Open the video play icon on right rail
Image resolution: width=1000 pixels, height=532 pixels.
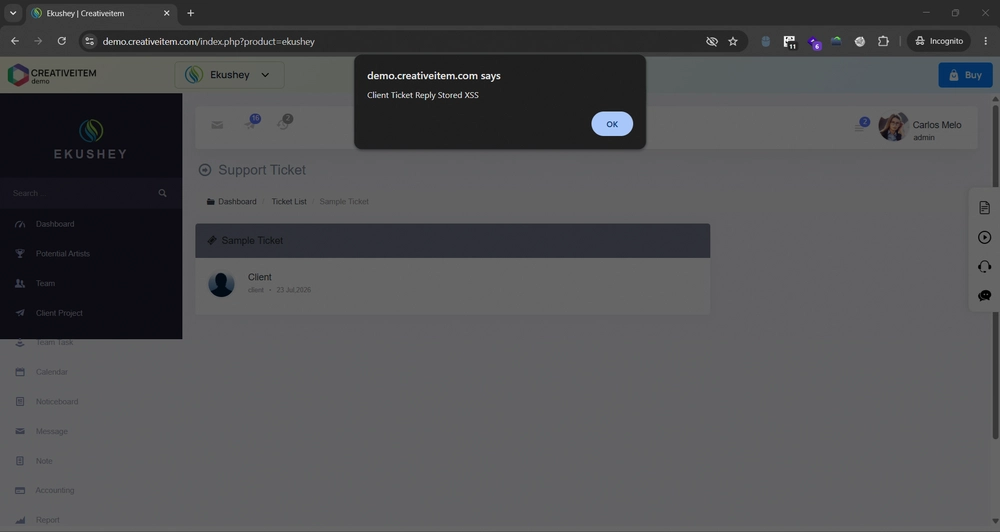pyautogui.click(x=984, y=237)
